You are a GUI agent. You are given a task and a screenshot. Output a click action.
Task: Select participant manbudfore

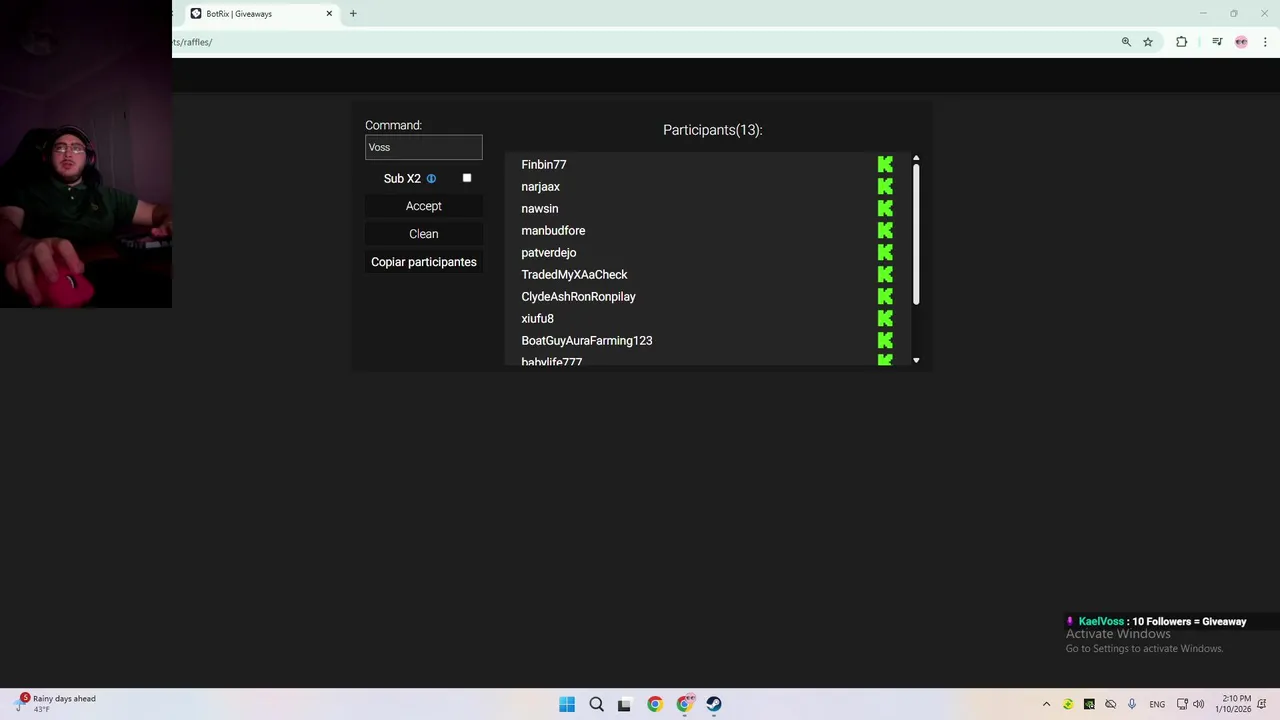(553, 230)
